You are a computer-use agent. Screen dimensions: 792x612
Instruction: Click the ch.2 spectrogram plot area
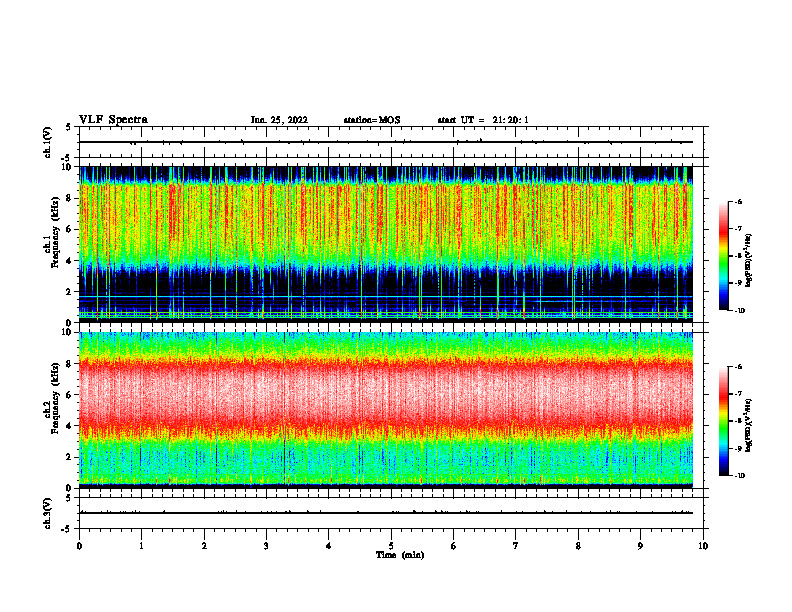coord(386,410)
